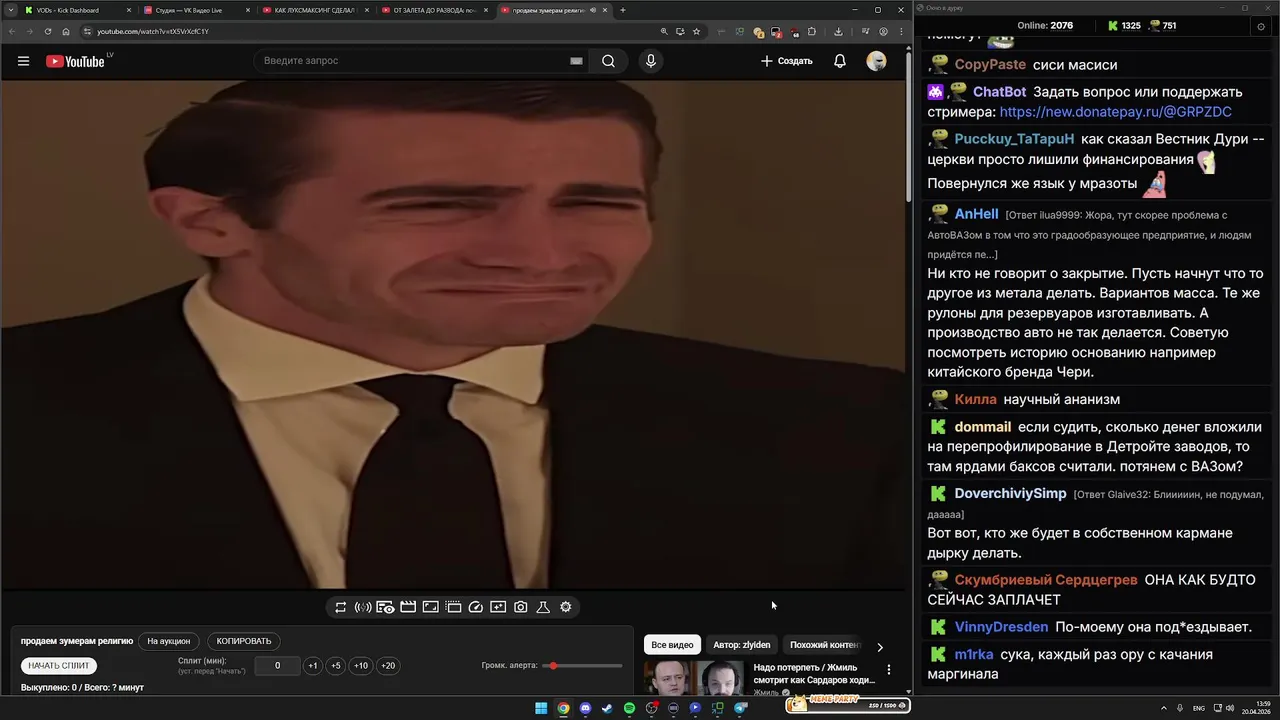Click the dashed-window icon in the player toolbar

point(453,607)
